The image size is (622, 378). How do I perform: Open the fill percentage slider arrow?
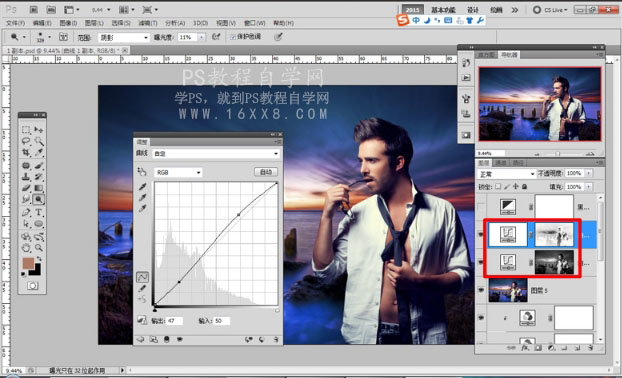589,186
